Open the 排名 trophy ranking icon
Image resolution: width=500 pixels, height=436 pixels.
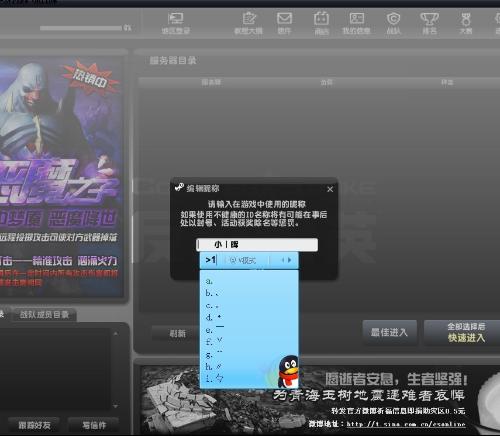[x=429, y=19]
